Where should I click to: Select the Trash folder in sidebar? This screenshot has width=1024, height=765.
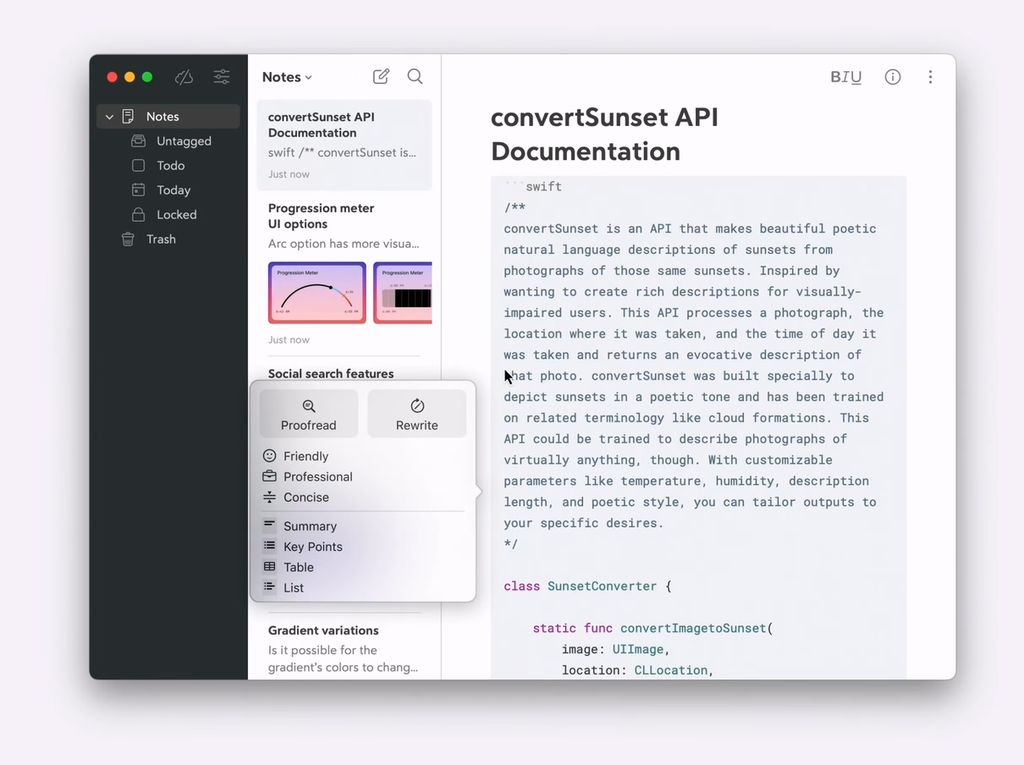coord(160,239)
